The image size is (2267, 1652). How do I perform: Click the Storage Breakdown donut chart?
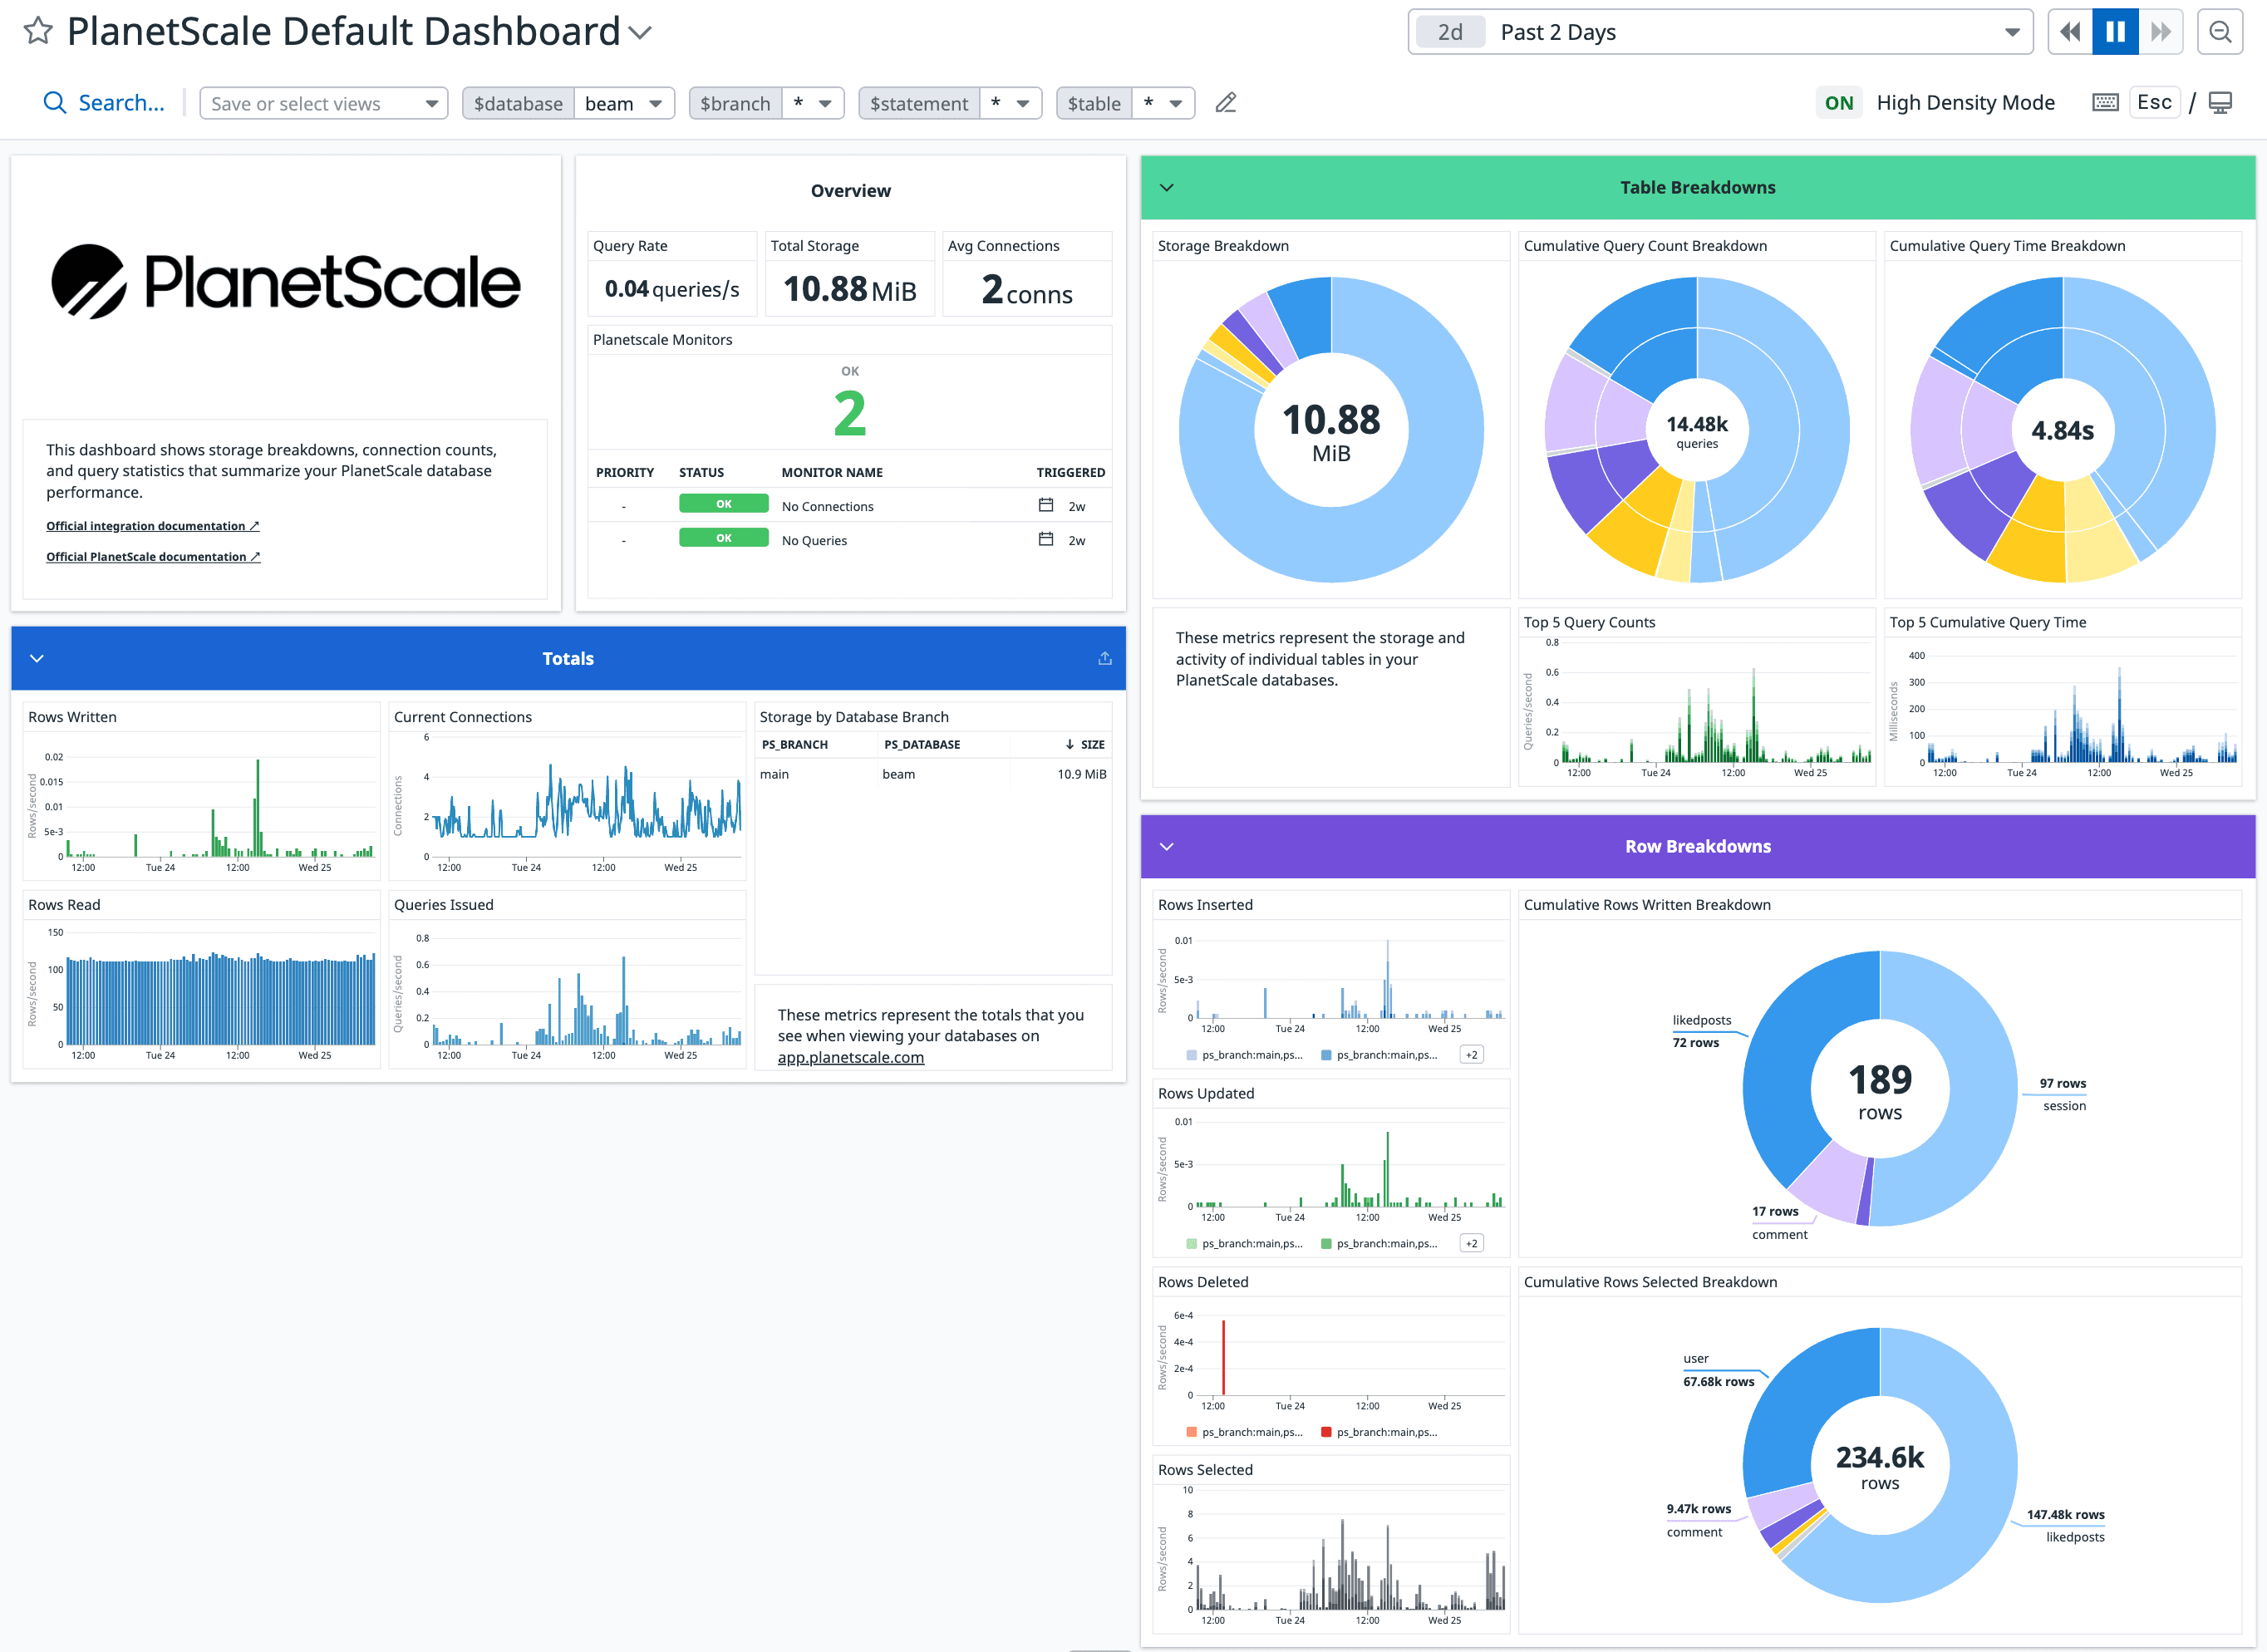(1329, 431)
